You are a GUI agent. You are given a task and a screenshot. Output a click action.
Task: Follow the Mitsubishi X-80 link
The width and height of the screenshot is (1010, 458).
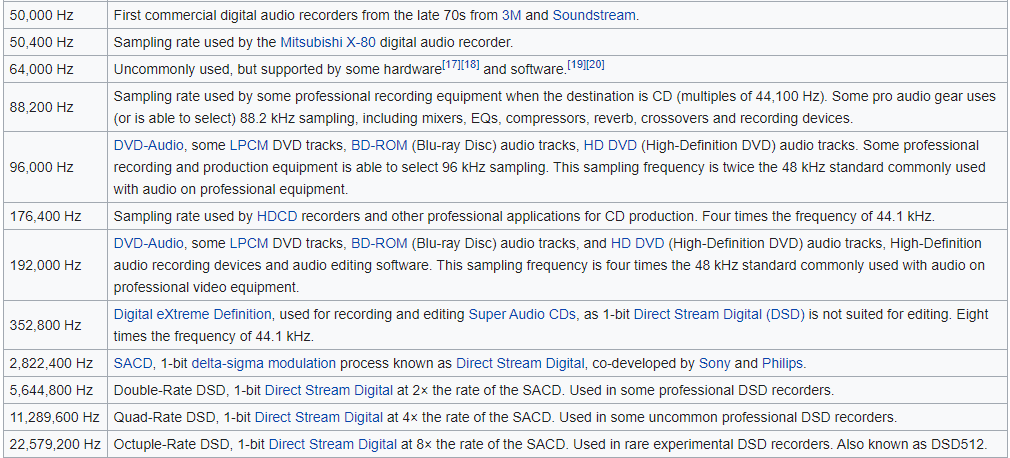click(x=328, y=43)
